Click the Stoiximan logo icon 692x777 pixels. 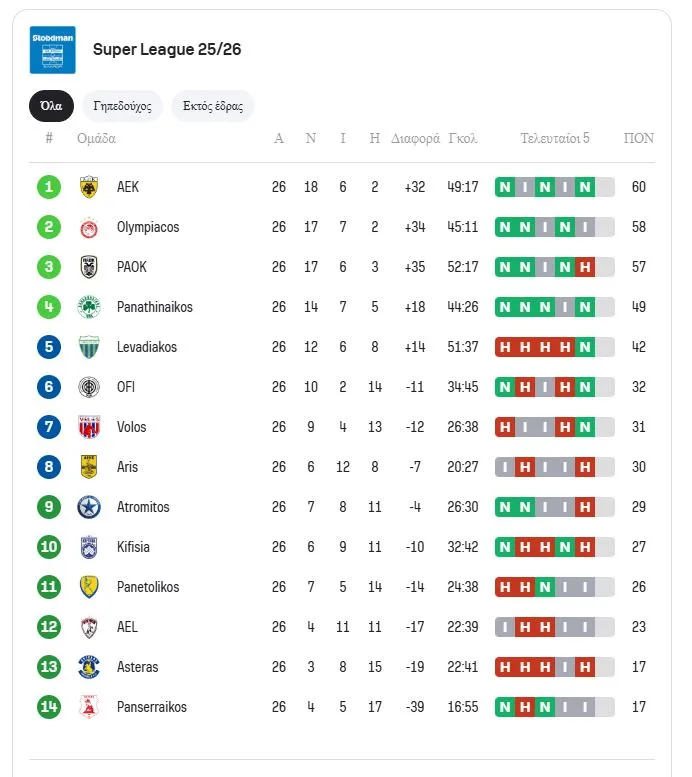pos(53,50)
